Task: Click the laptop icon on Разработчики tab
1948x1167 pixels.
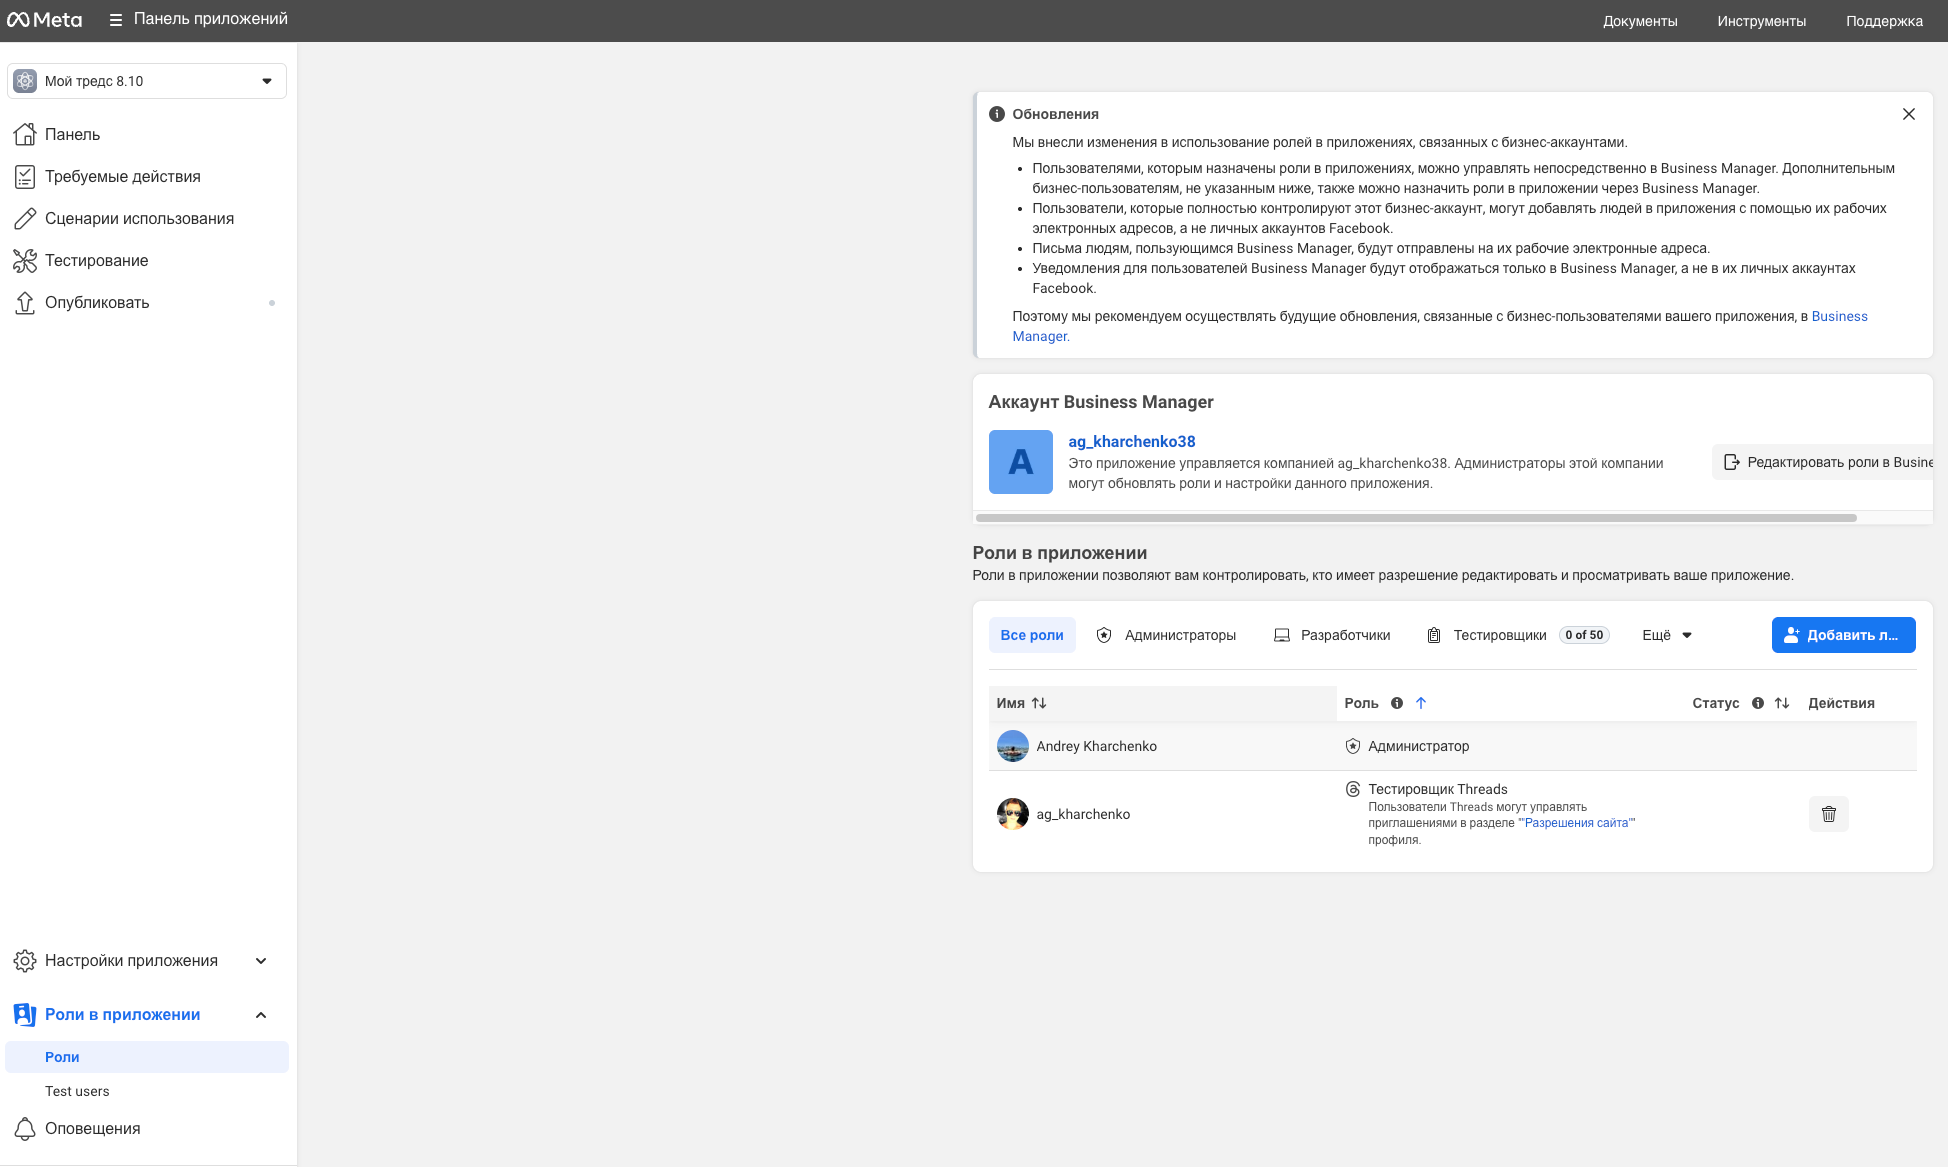Action: click(x=1281, y=635)
